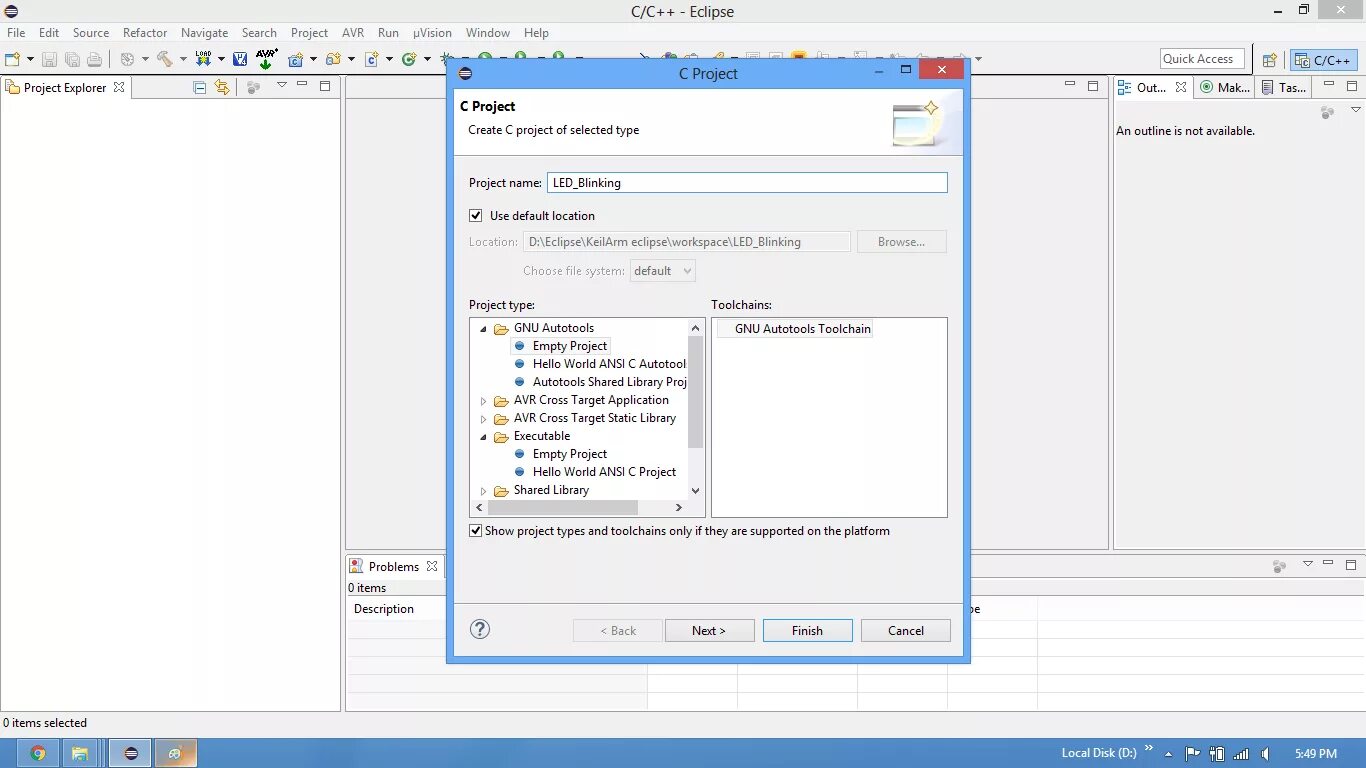Click the New C Source File toolbar icon
Viewport: 1366px width, 768px height.
pyautogui.click(x=372, y=59)
